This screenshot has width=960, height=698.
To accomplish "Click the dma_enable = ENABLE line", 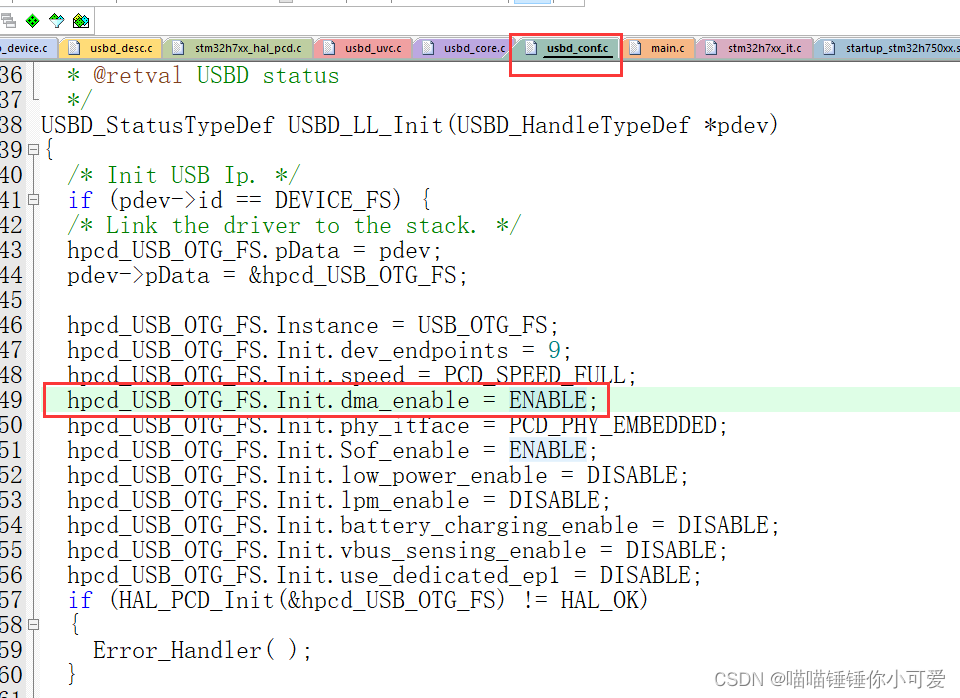I will click(x=332, y=400).
